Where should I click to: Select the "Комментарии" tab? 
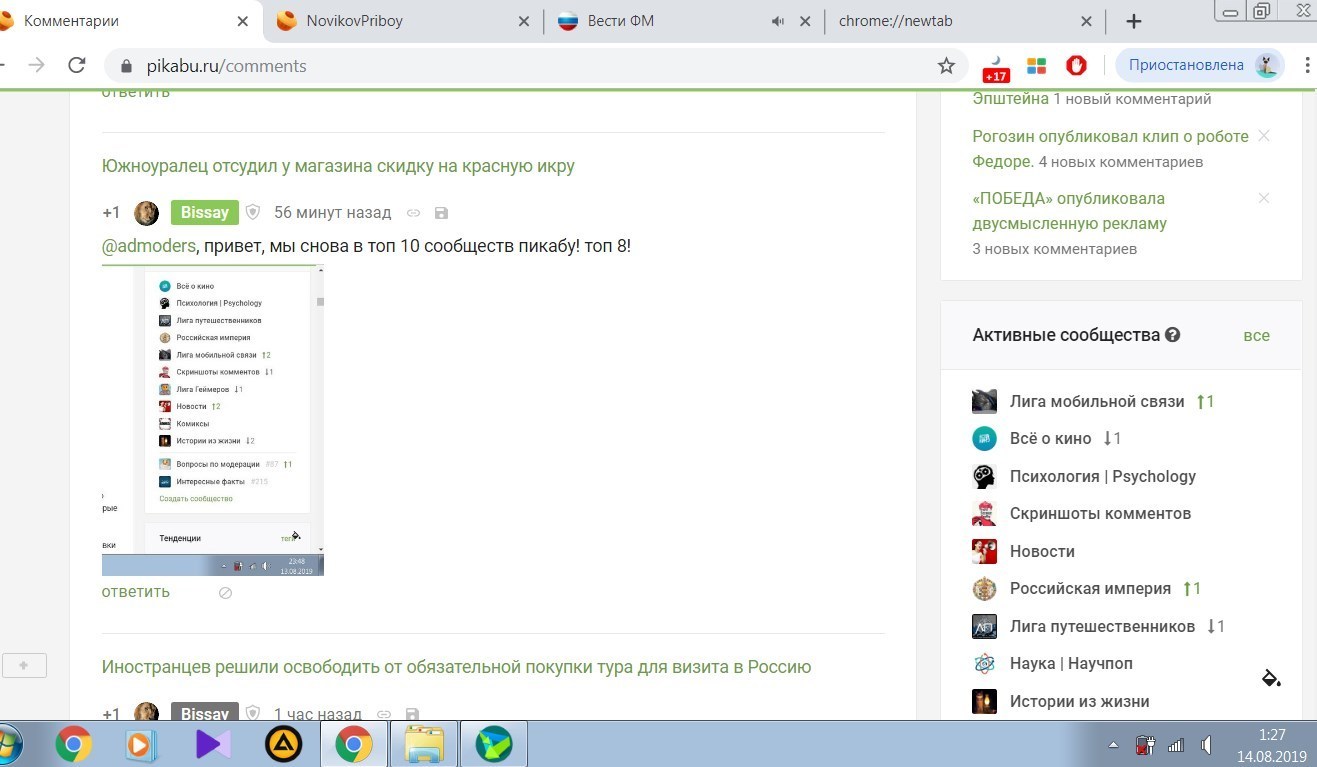(x=129, y=21)
